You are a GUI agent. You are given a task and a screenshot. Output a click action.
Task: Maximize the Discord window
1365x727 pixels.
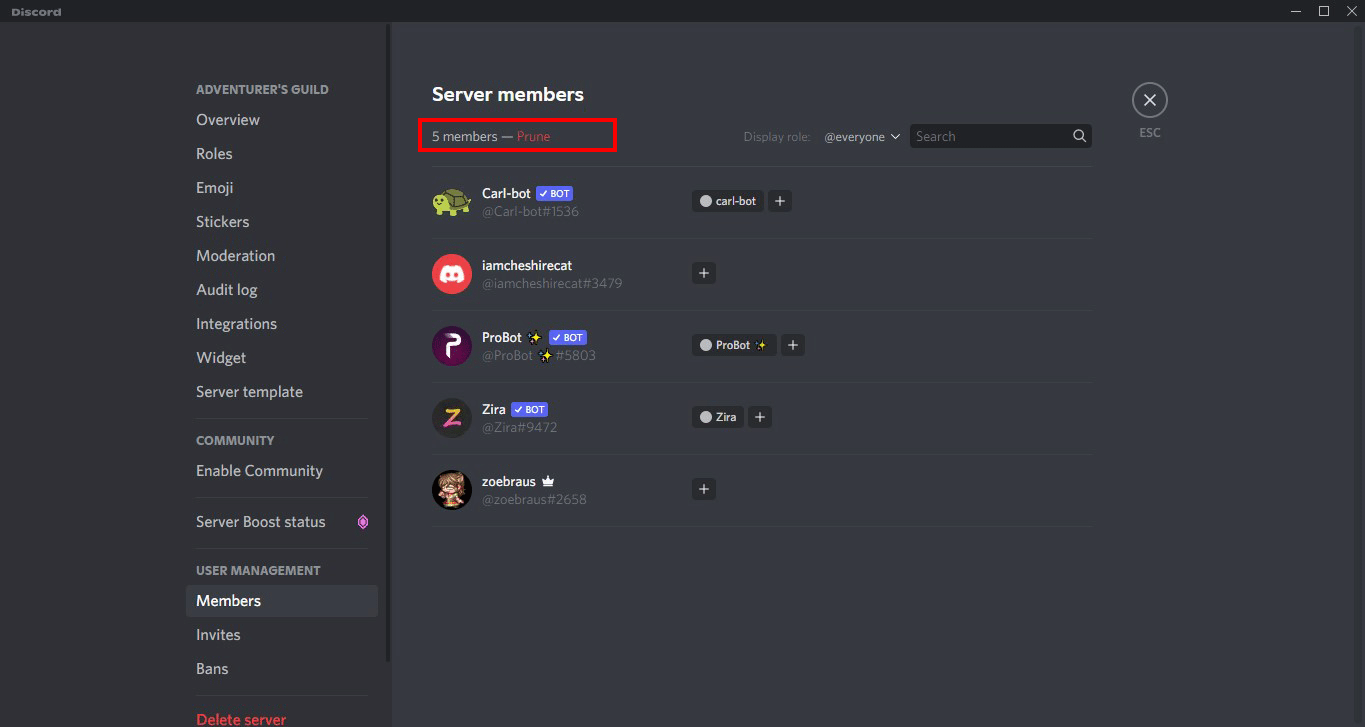tap(1323, 11)
